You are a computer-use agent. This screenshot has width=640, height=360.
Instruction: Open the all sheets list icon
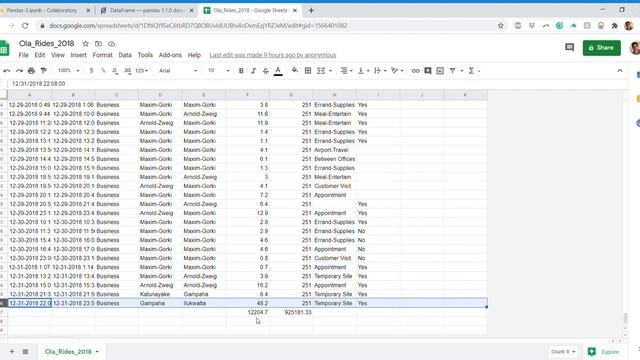[25, 351]
